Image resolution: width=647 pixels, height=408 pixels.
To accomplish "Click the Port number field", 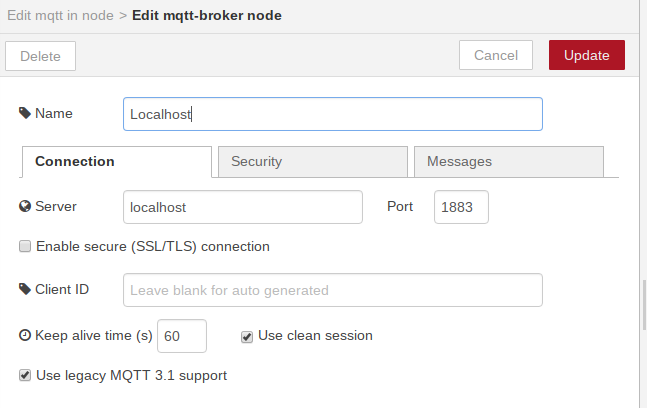I will 461,207.
